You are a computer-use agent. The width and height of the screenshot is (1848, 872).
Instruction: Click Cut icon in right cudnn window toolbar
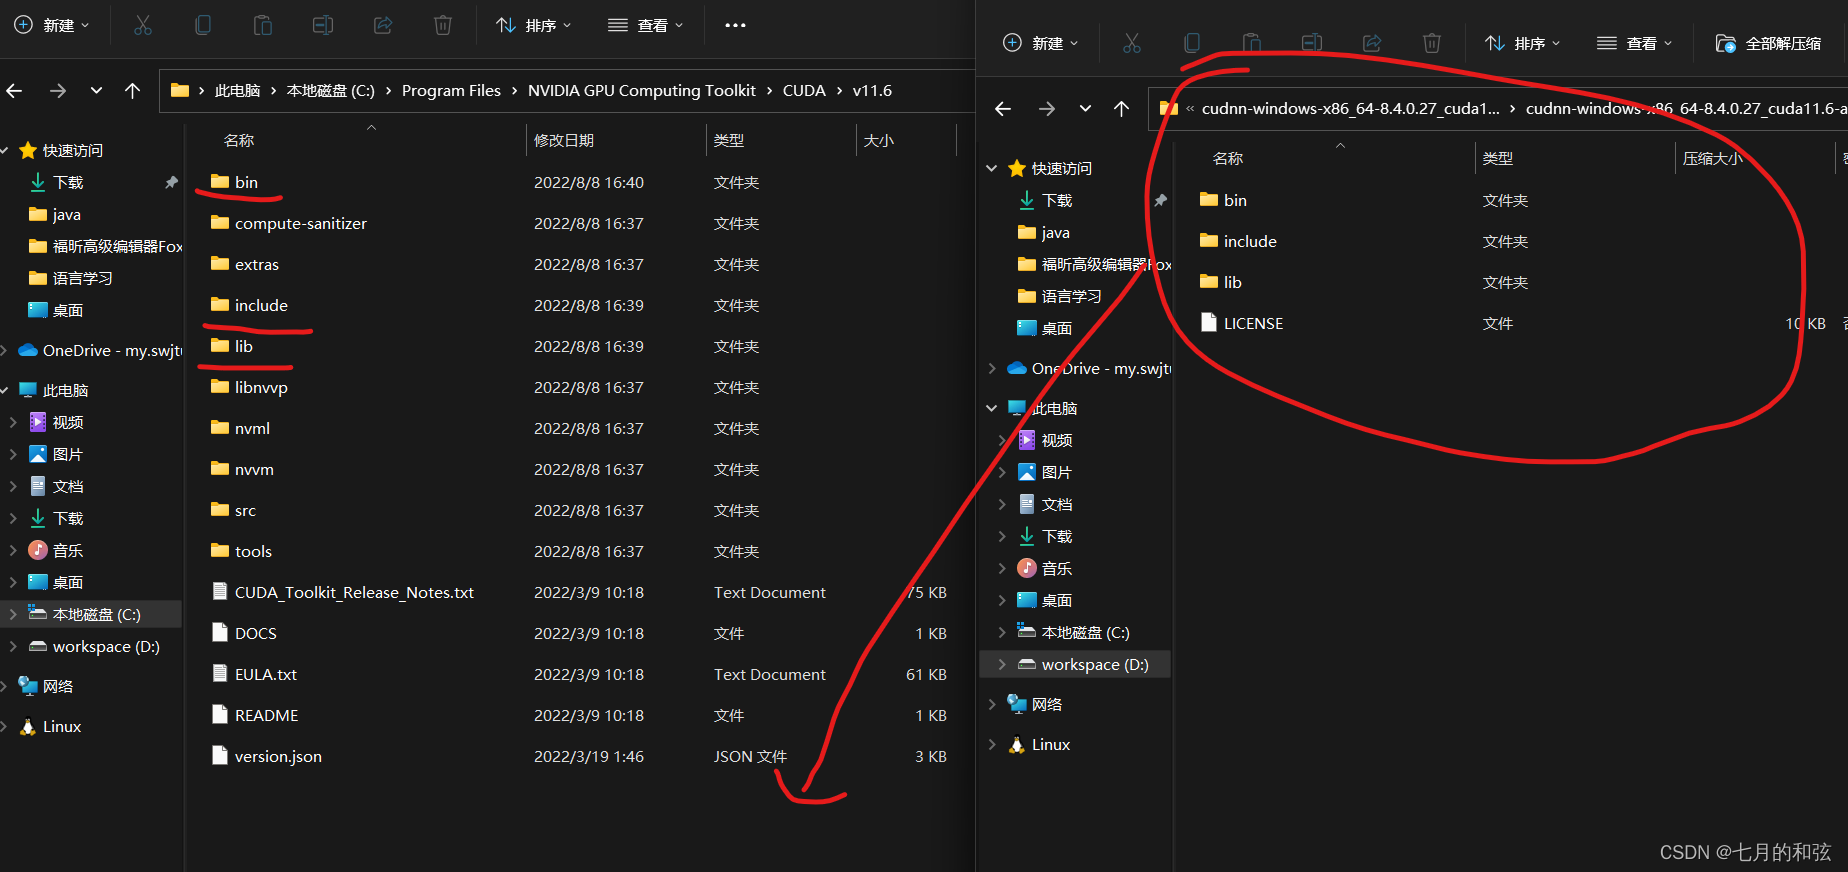click(1132, 43)
